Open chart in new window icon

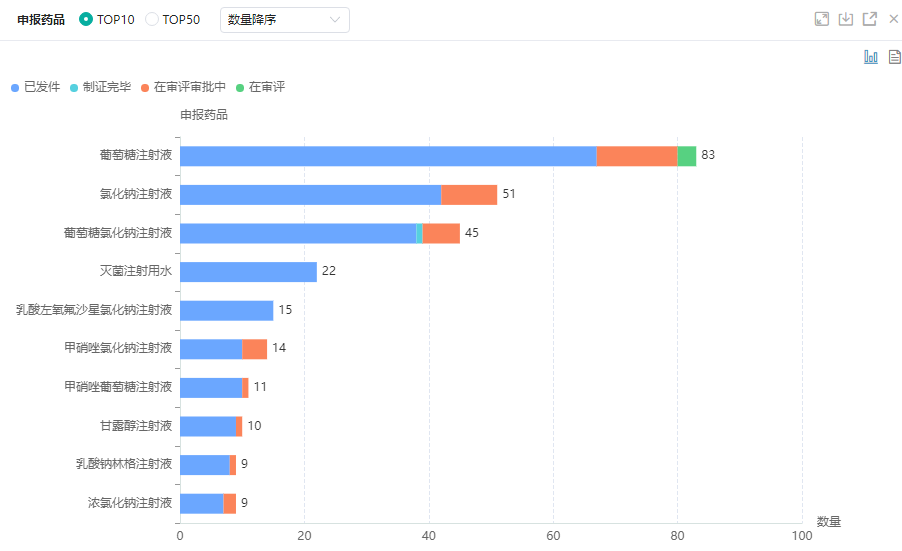[x=869, y=19]
